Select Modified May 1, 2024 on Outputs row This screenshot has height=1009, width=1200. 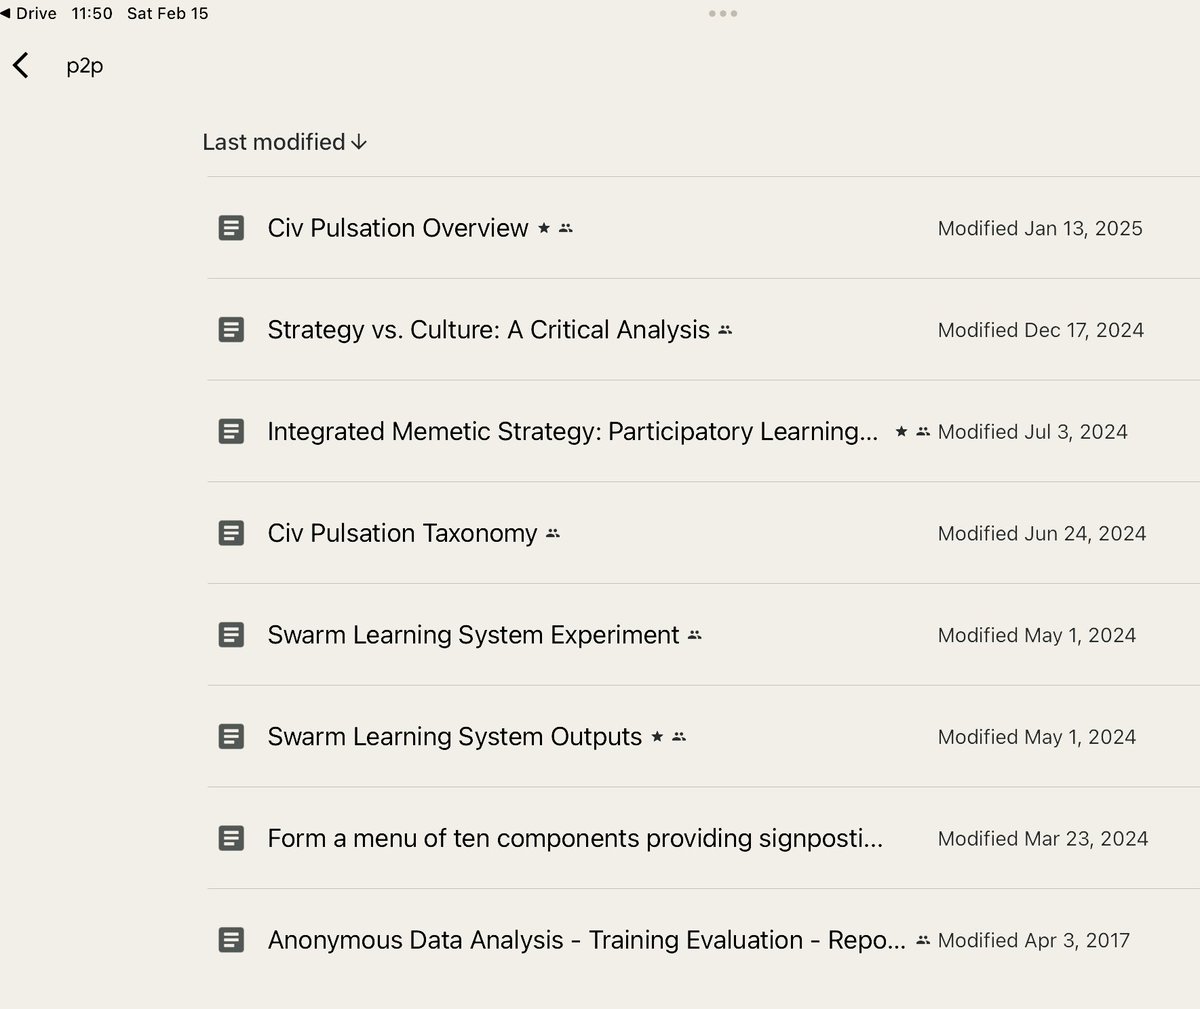[x=1037, y=737]
